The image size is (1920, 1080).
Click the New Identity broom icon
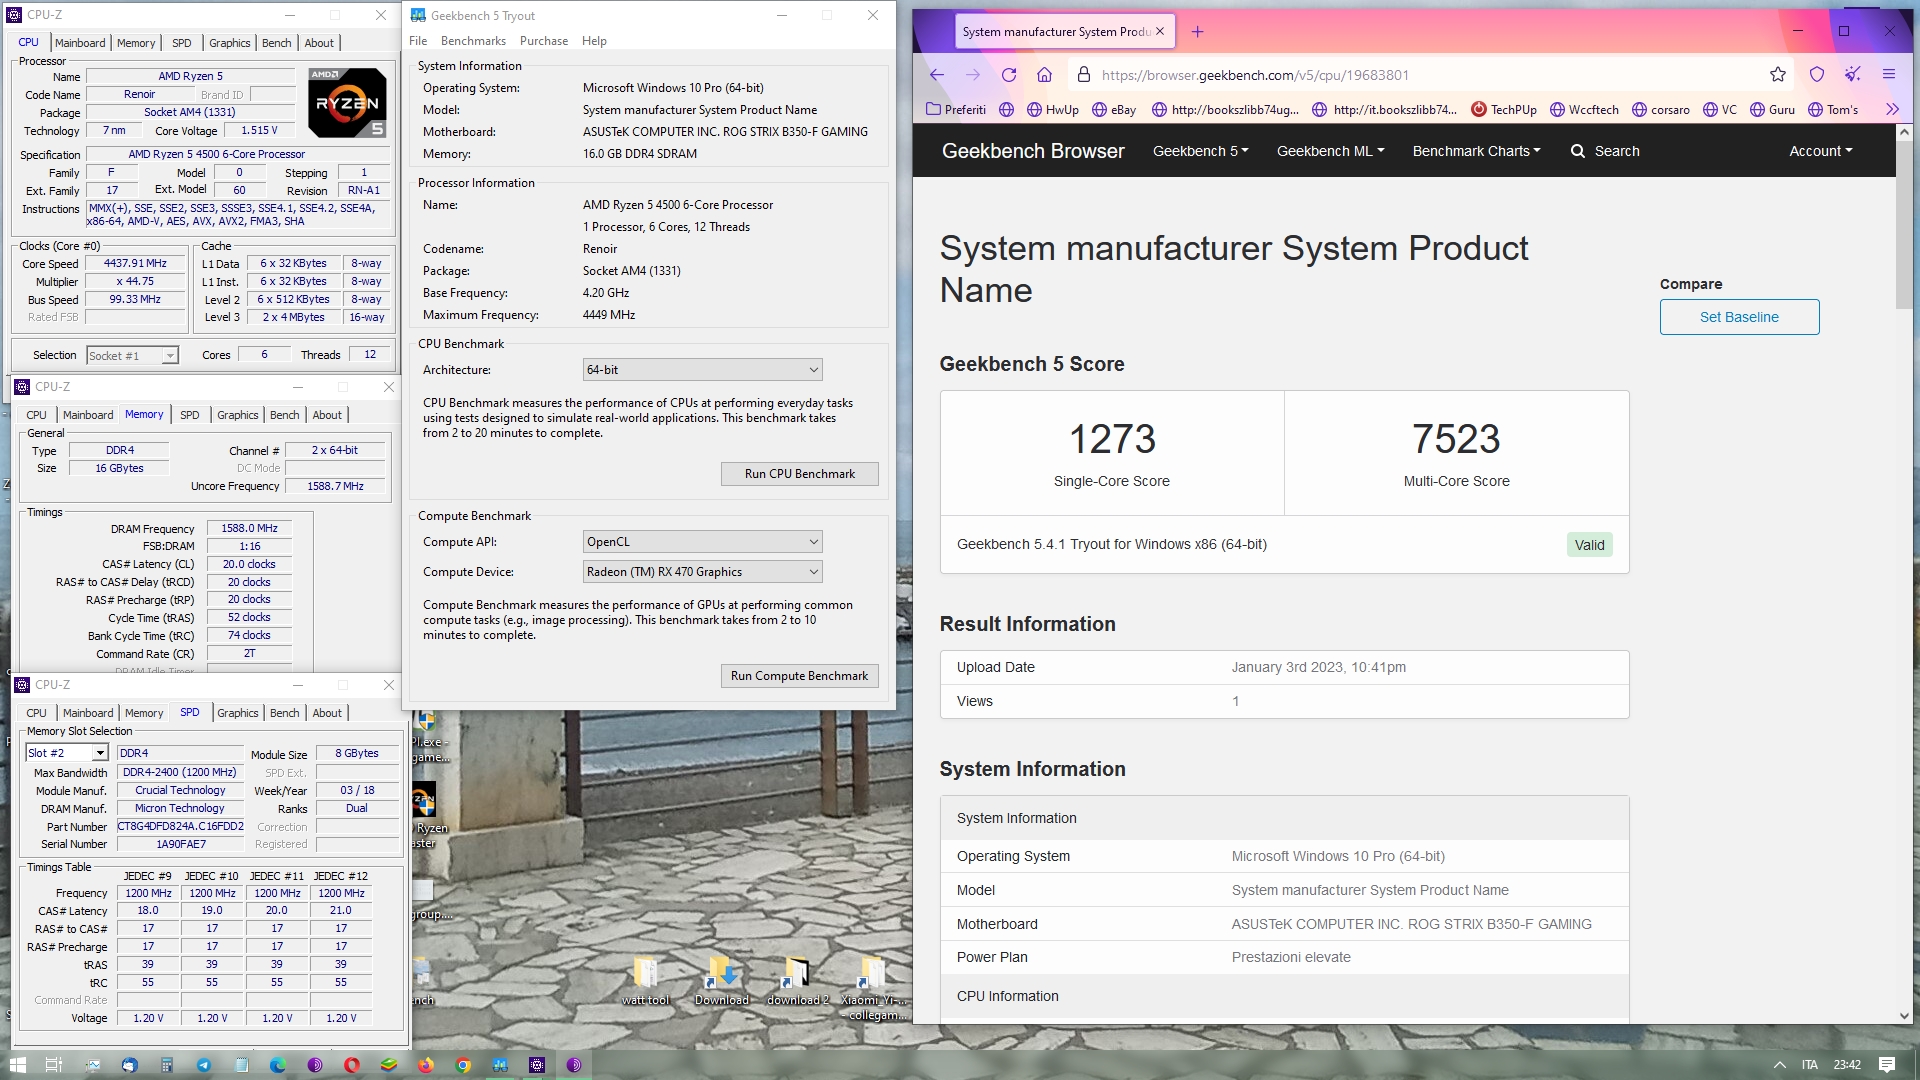(x=1853, y=75)
